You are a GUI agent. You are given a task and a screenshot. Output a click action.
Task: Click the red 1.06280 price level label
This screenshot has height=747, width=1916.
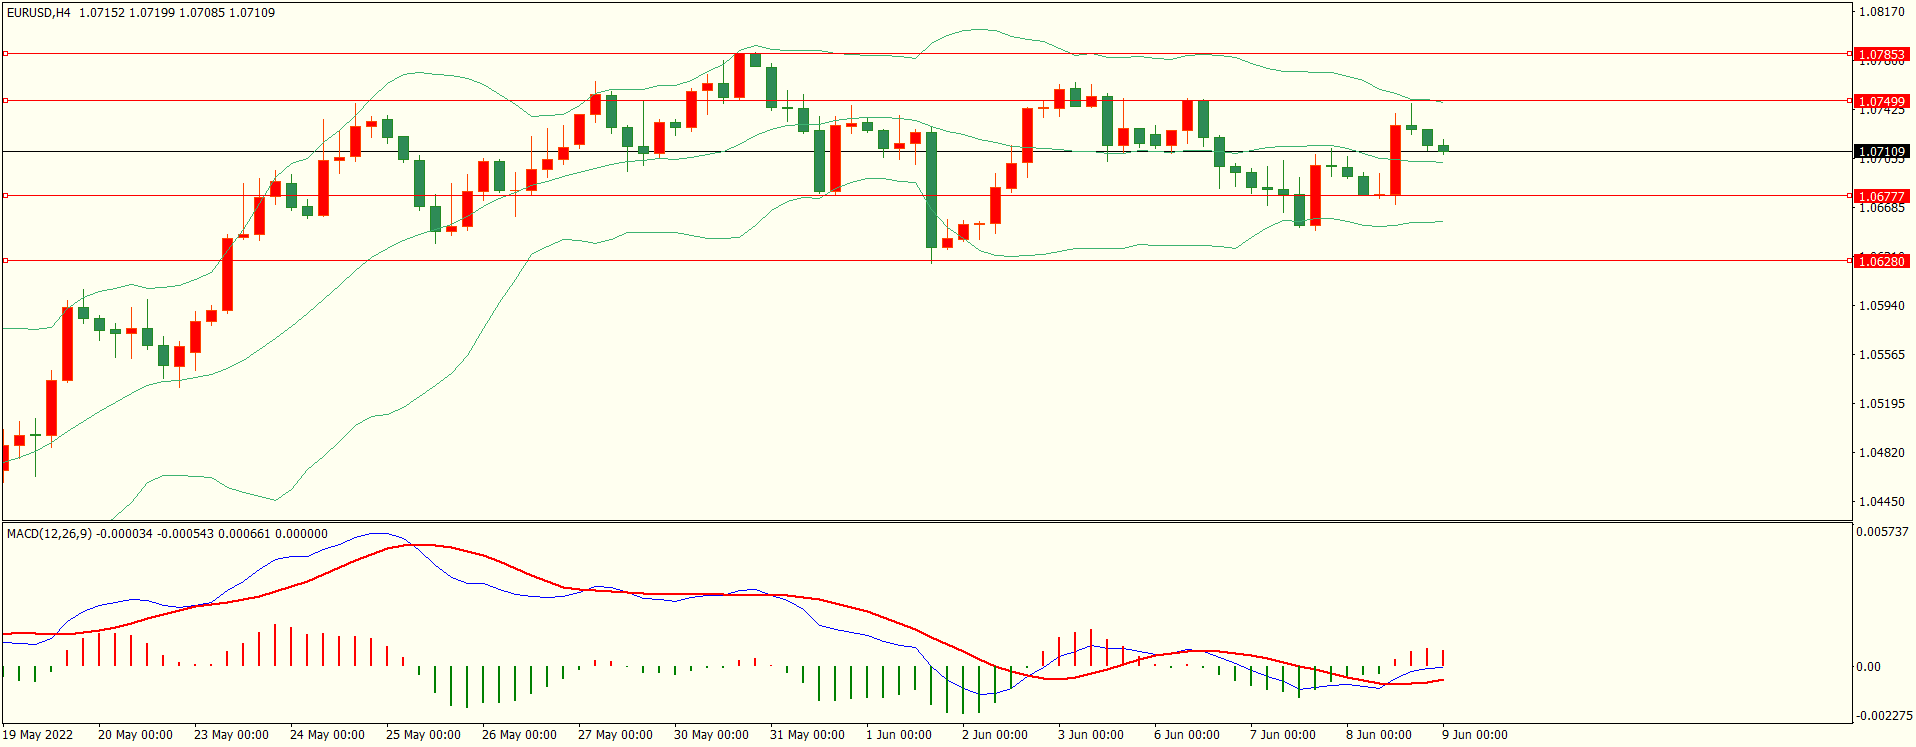[1881, 261]
